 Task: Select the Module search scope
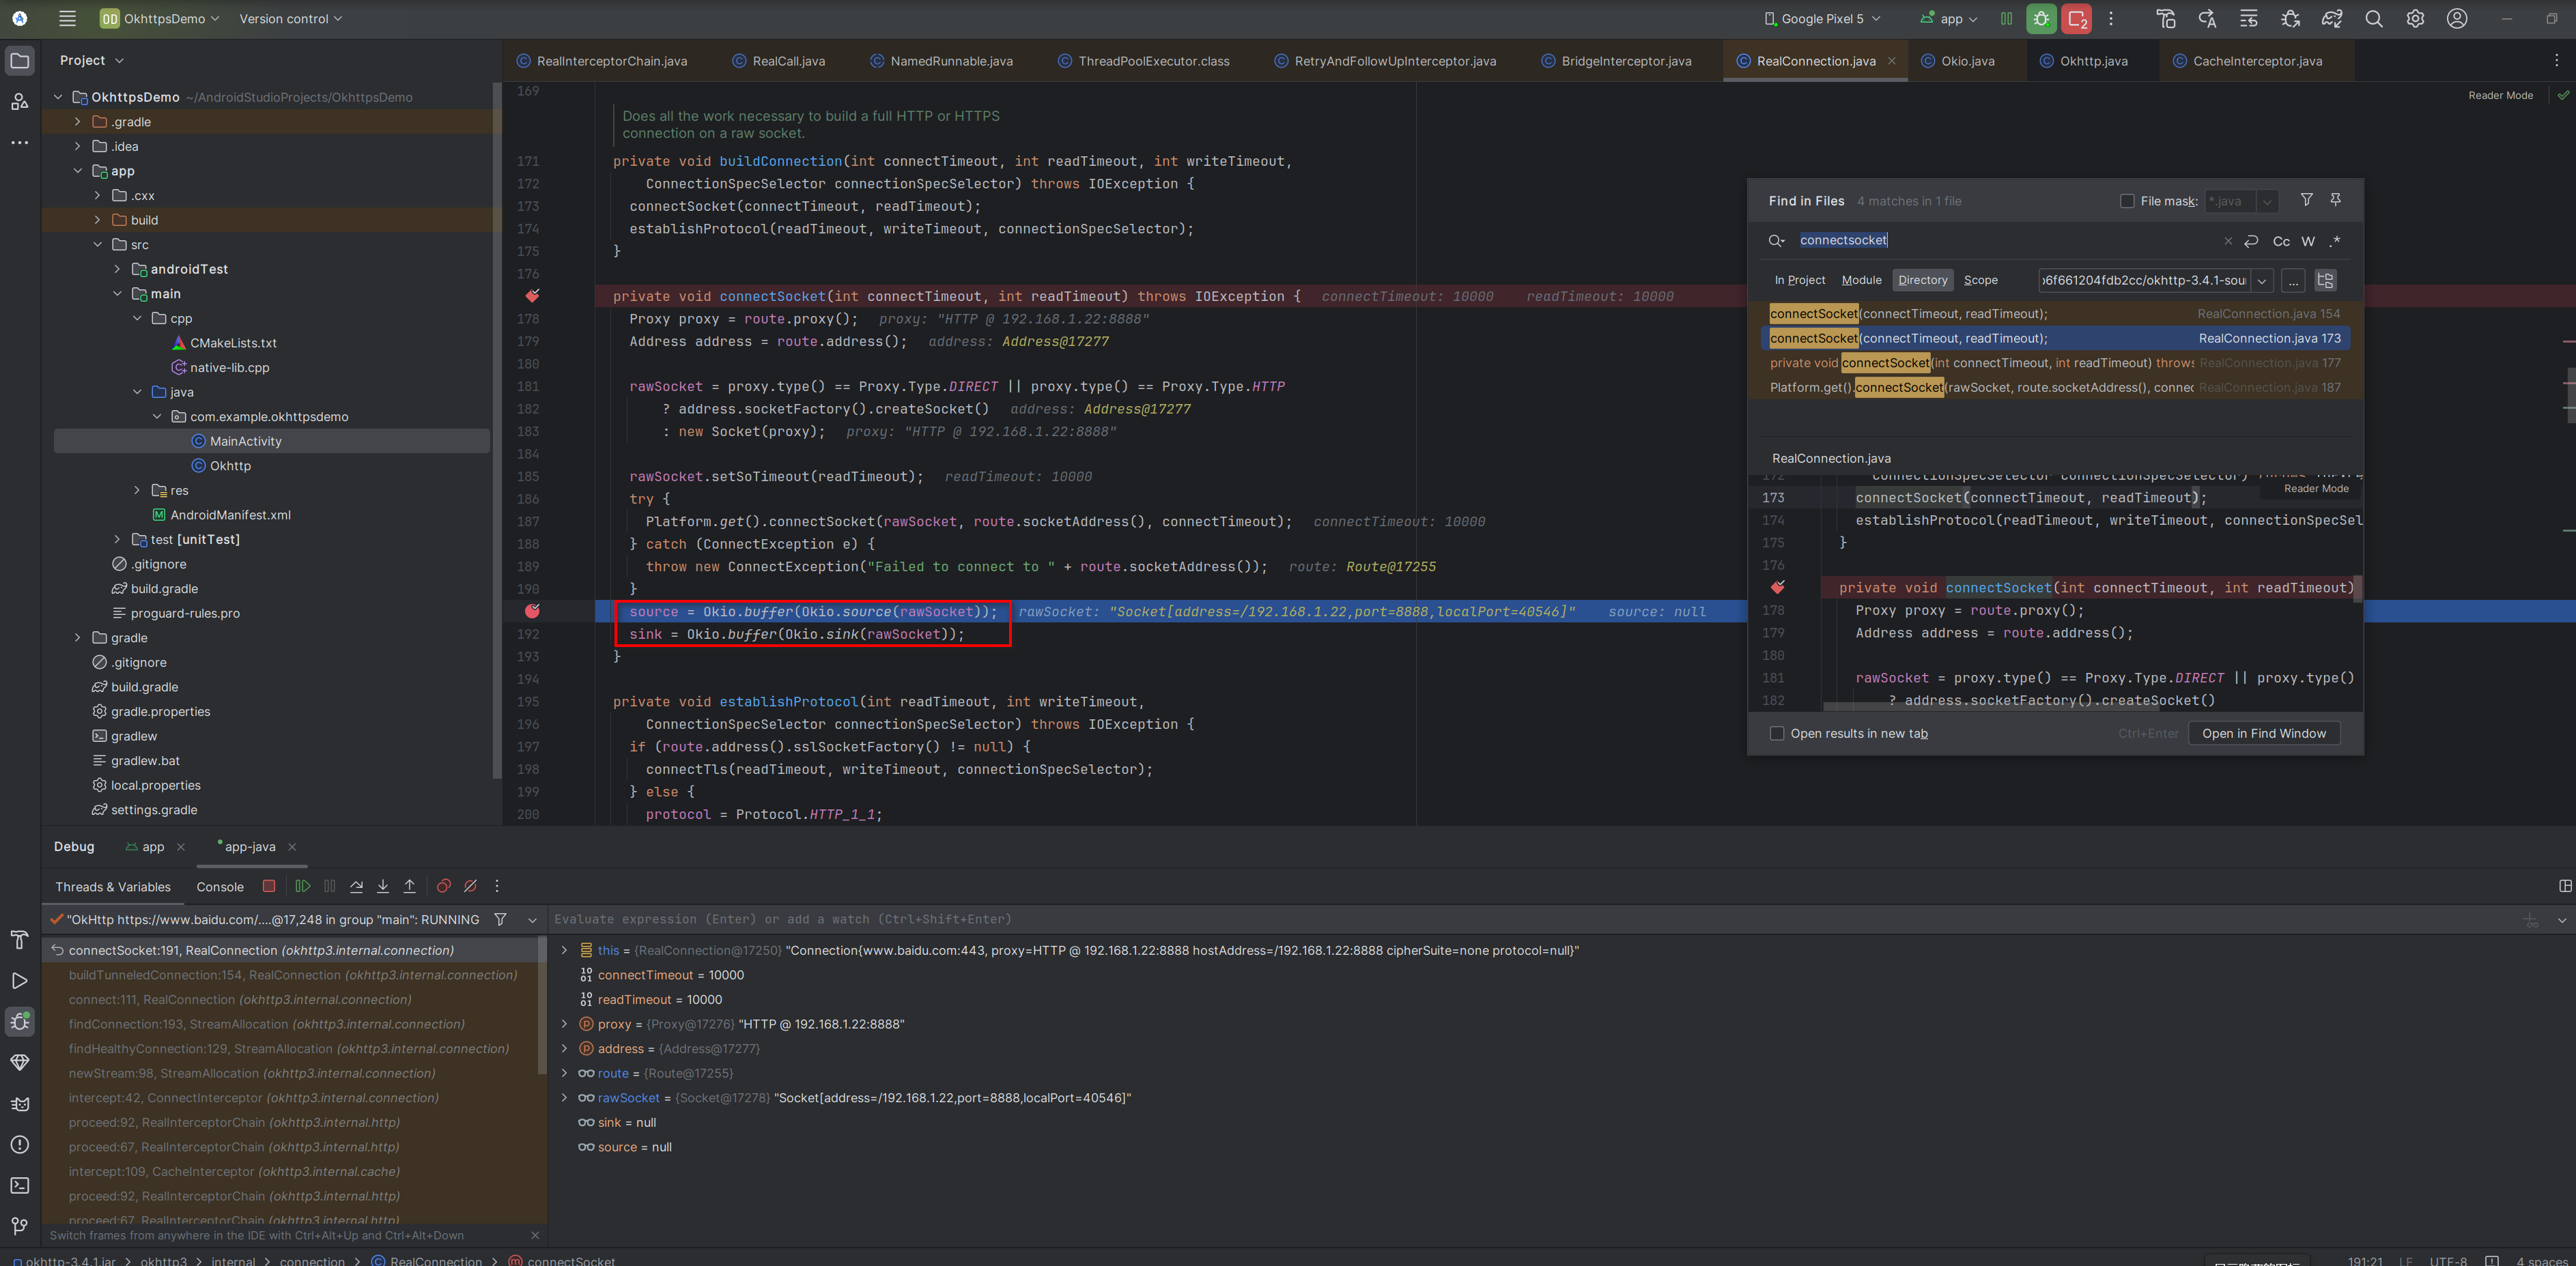1861,280
